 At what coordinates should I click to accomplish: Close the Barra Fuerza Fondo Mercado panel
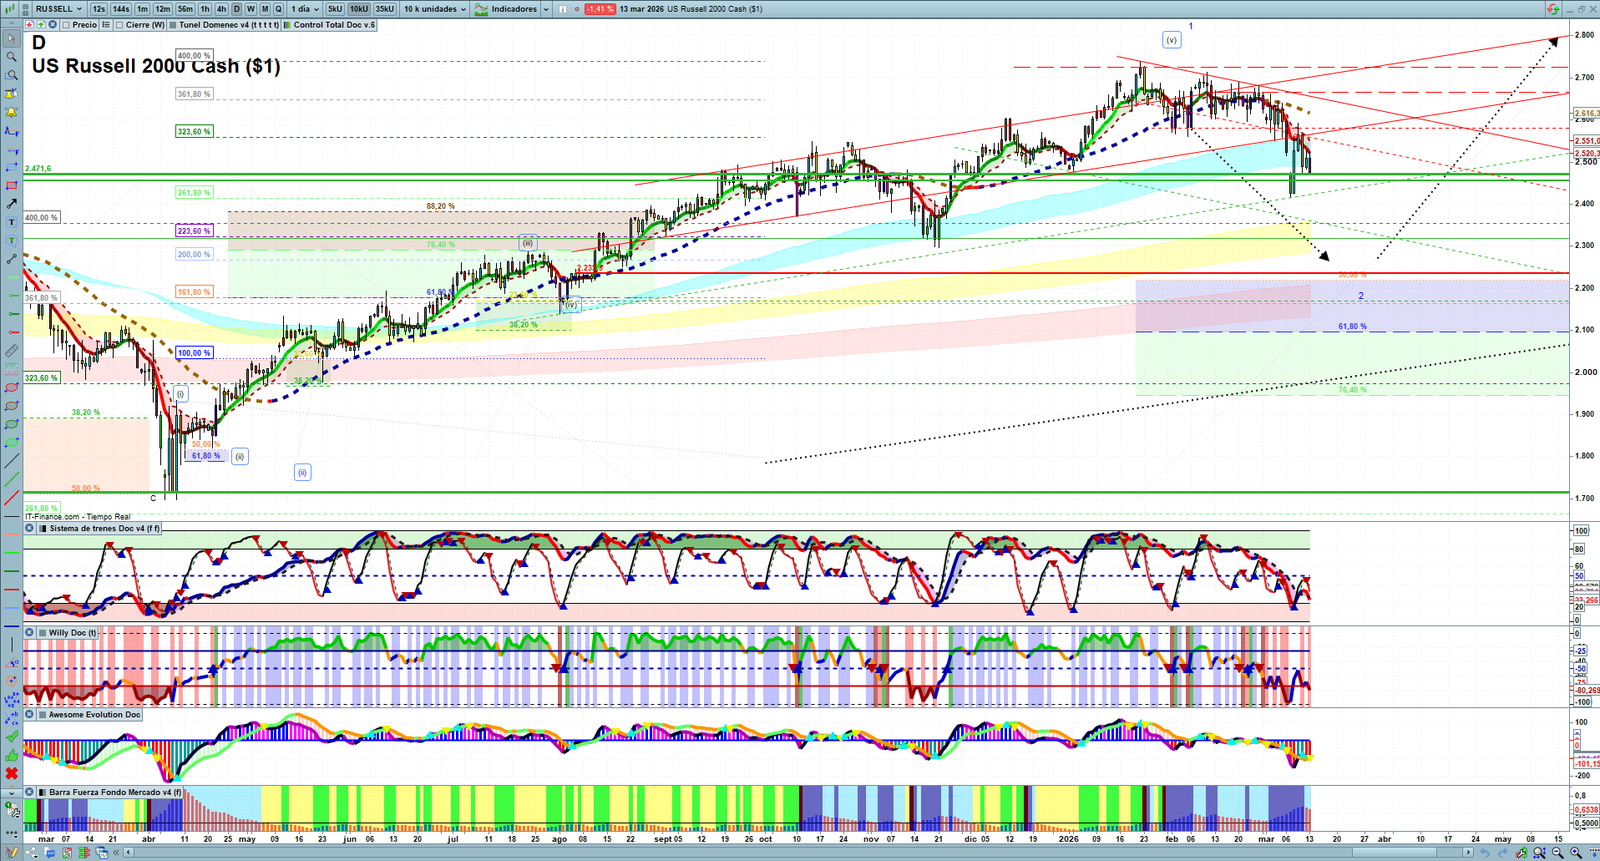[29, 792]
